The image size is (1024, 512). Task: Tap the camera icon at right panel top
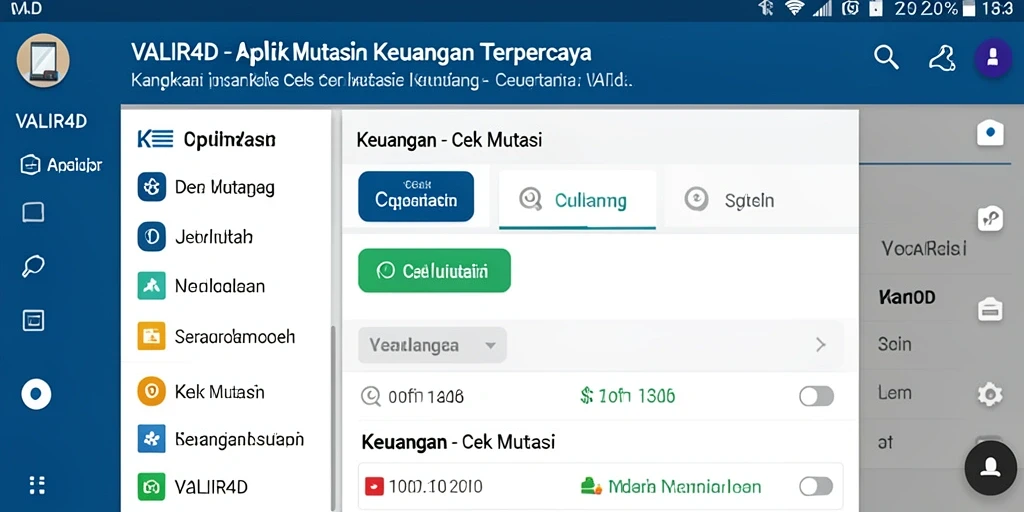990,132
